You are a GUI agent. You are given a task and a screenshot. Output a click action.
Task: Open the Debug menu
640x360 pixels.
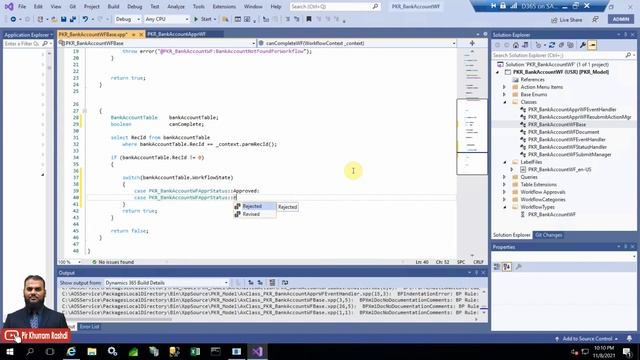(134, 7)
